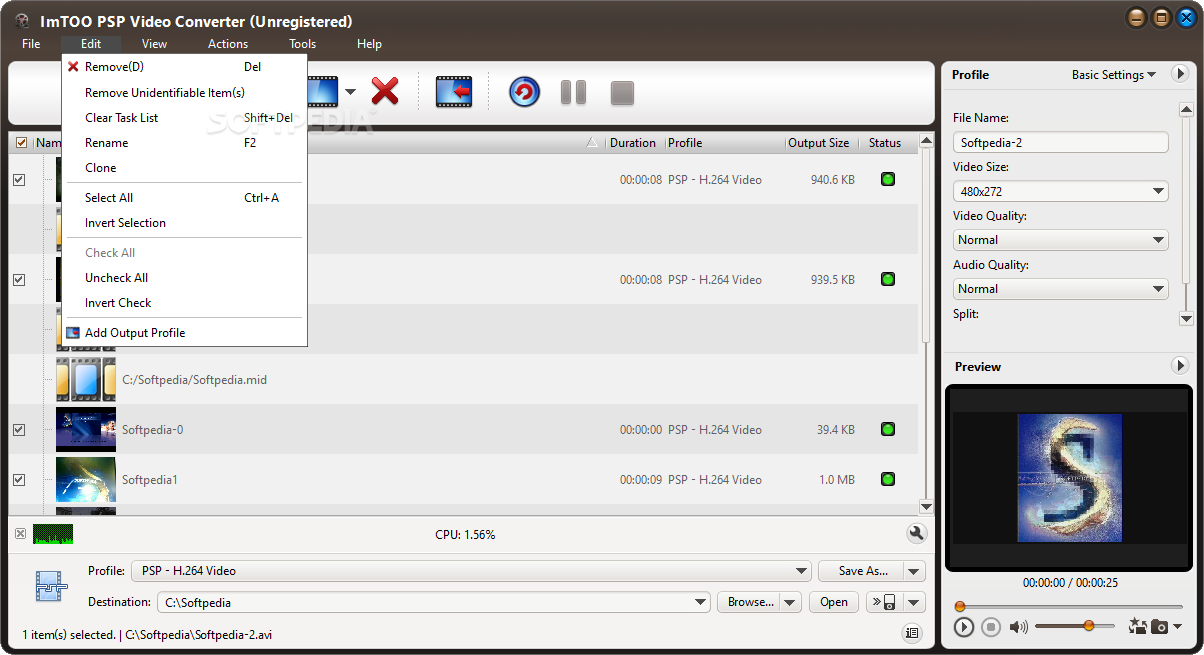Viewport: 1204px width, 655px height.
Task: Choose Uncheck All menu entry
Action: (x=184, y=278)
